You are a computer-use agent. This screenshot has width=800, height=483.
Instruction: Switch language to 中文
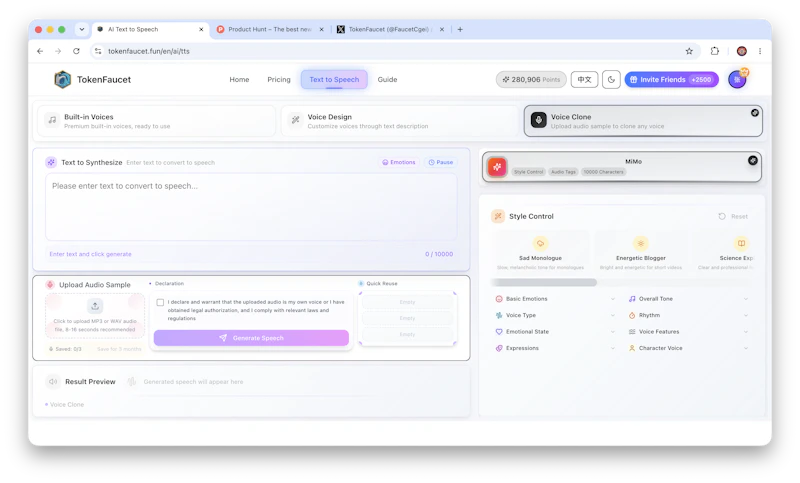[584, 80]
